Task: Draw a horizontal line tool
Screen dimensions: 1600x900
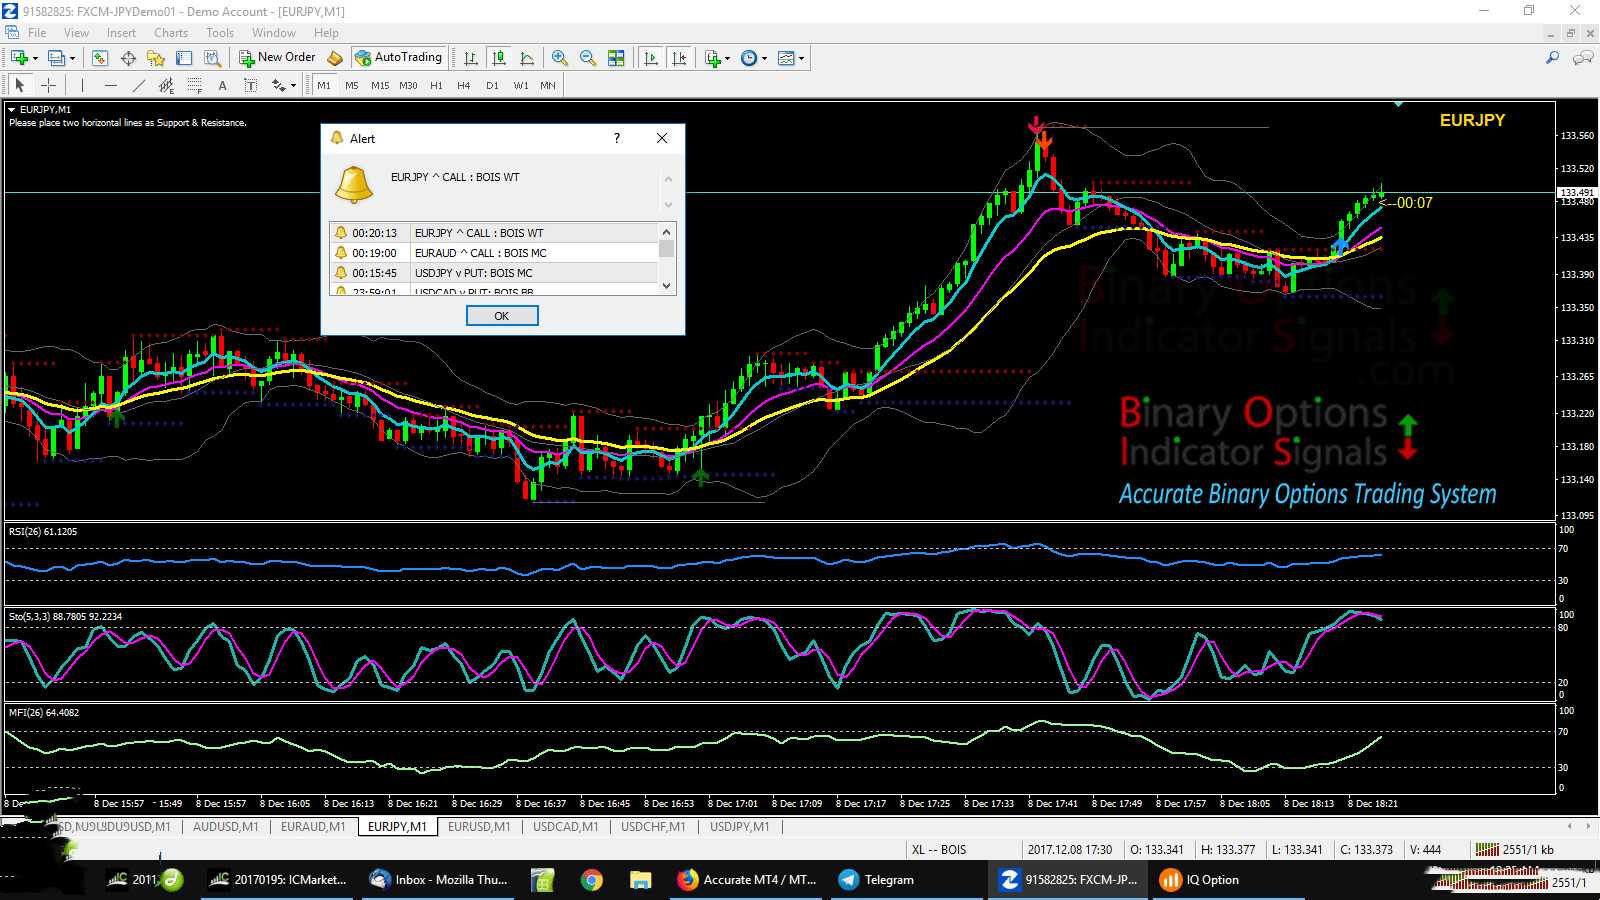Action: point(110,85)
